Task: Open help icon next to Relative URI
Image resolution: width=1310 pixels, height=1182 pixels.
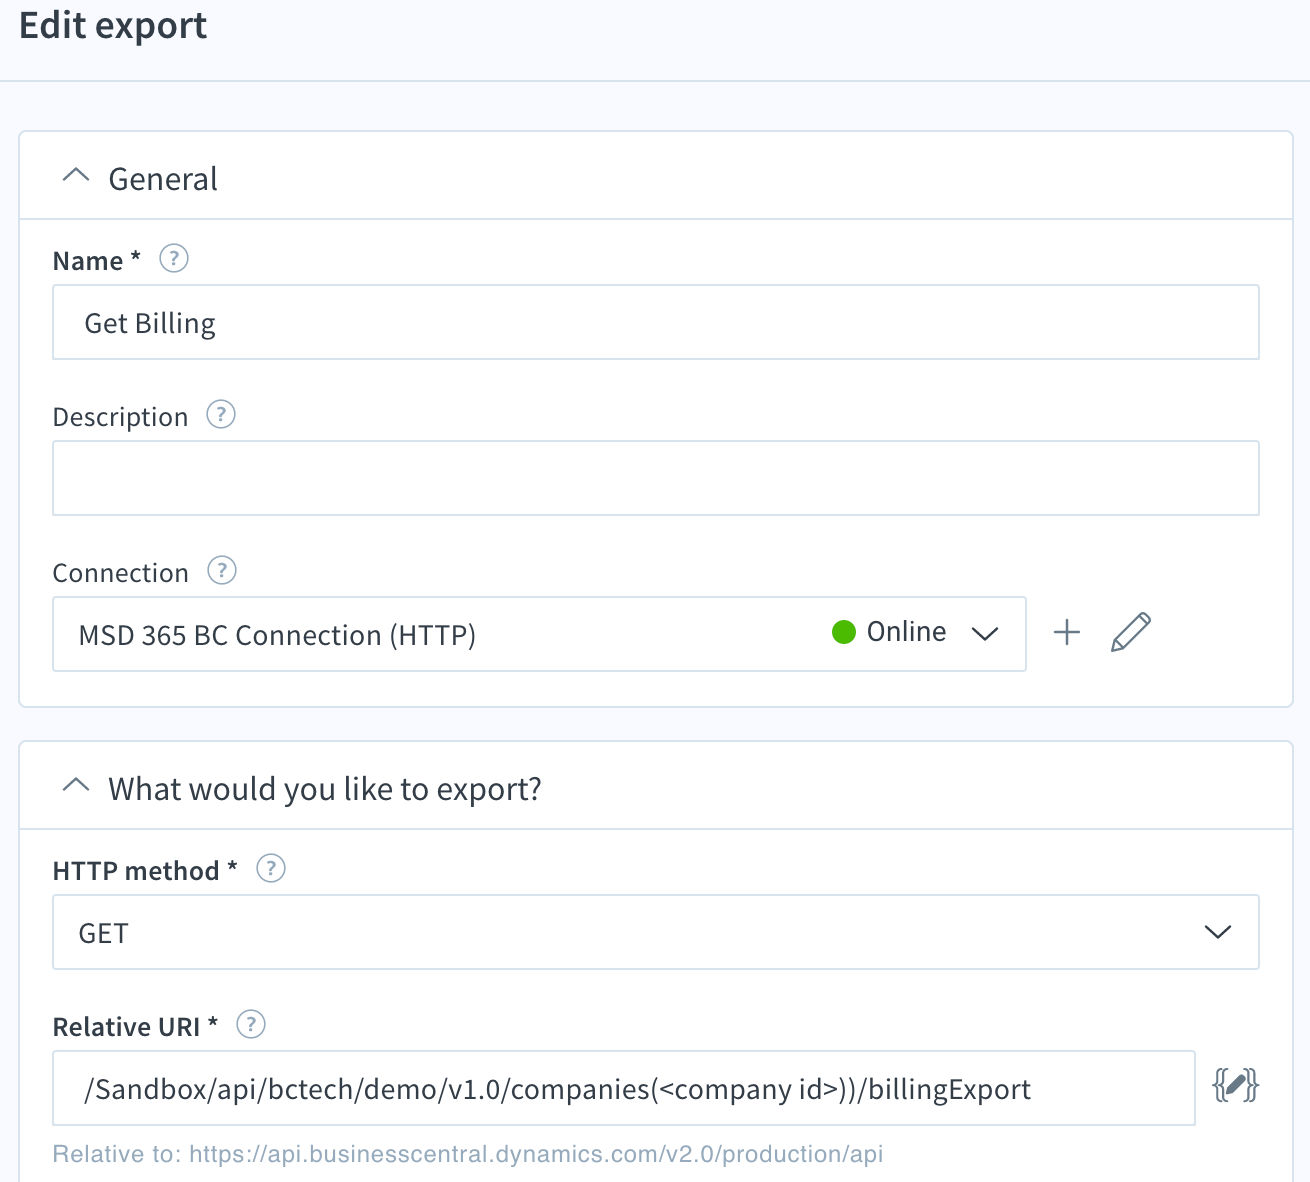Action: [251, 1024]
